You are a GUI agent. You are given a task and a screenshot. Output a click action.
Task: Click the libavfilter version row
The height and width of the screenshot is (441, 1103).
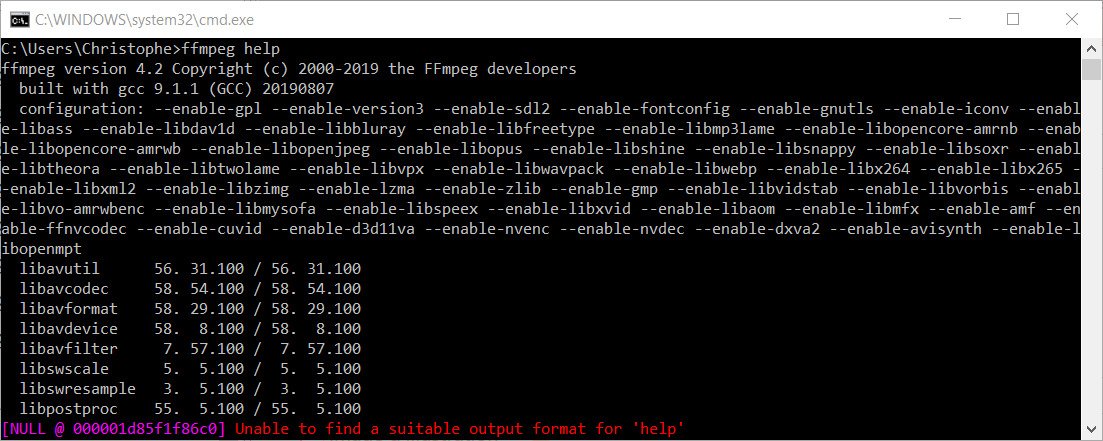click(190, 349)
